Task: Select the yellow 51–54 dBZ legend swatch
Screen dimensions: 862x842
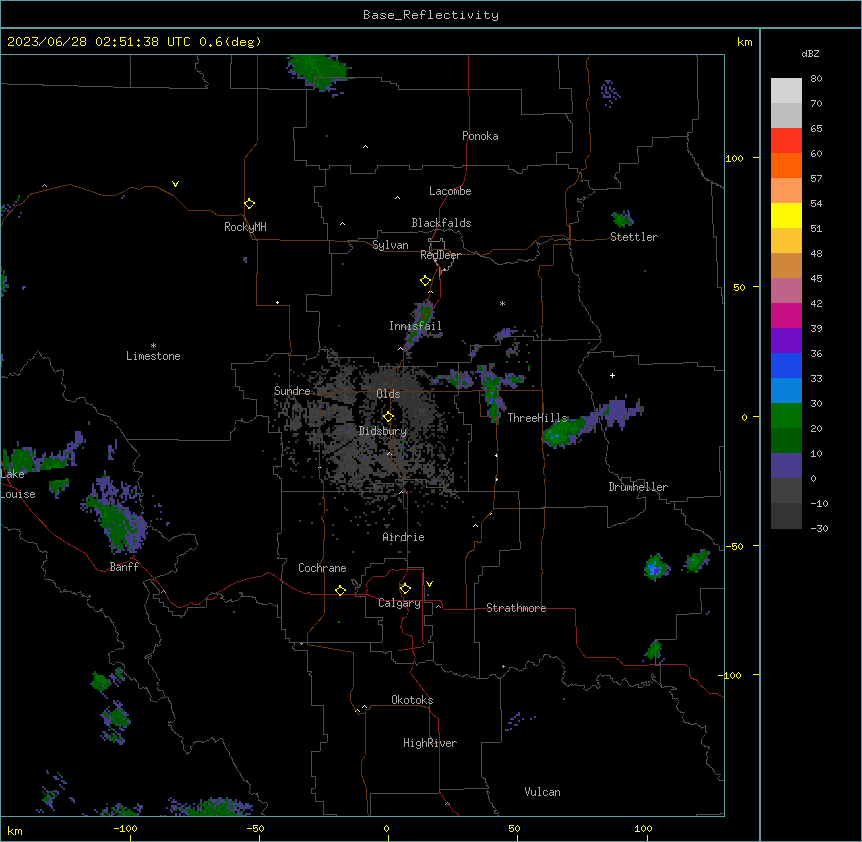Action: 786,215
